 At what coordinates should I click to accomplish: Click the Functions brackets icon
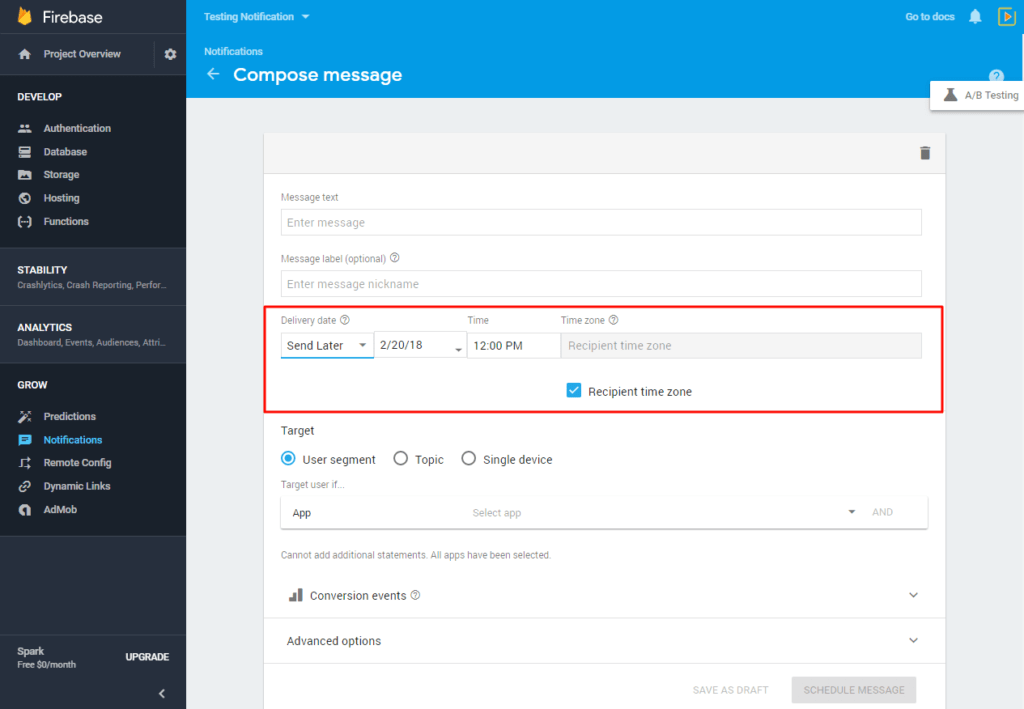pyautogui.click(x=25, y=222)
